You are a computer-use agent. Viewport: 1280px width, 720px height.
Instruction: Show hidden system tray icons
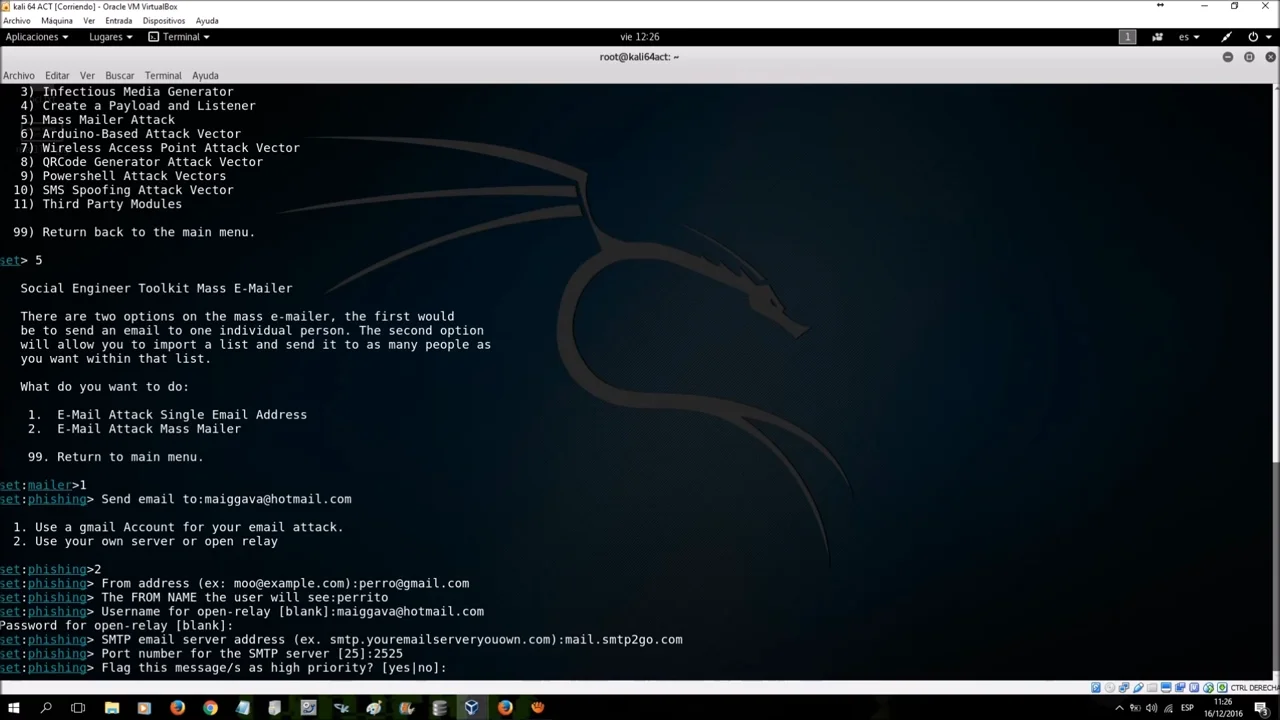1119,708
